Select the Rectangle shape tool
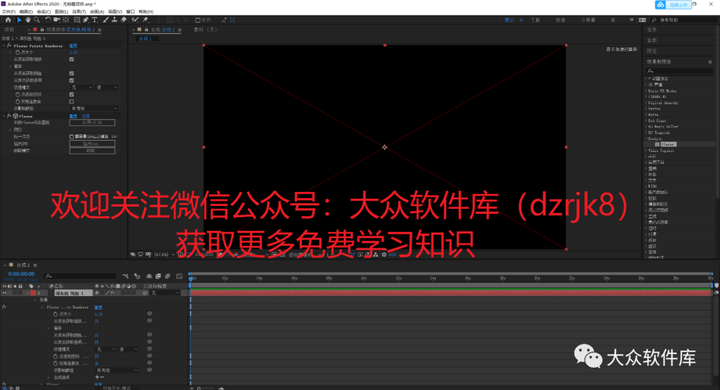This screenshot has height=390, width=720. (x=77, y=20)
